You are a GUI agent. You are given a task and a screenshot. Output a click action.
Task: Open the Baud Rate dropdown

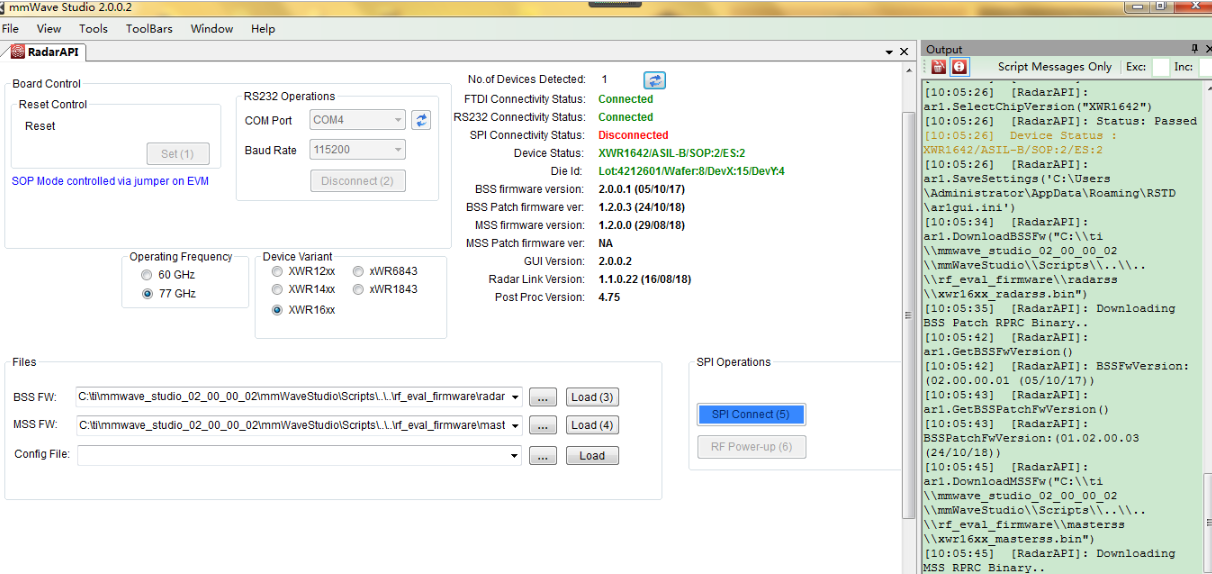398,150
